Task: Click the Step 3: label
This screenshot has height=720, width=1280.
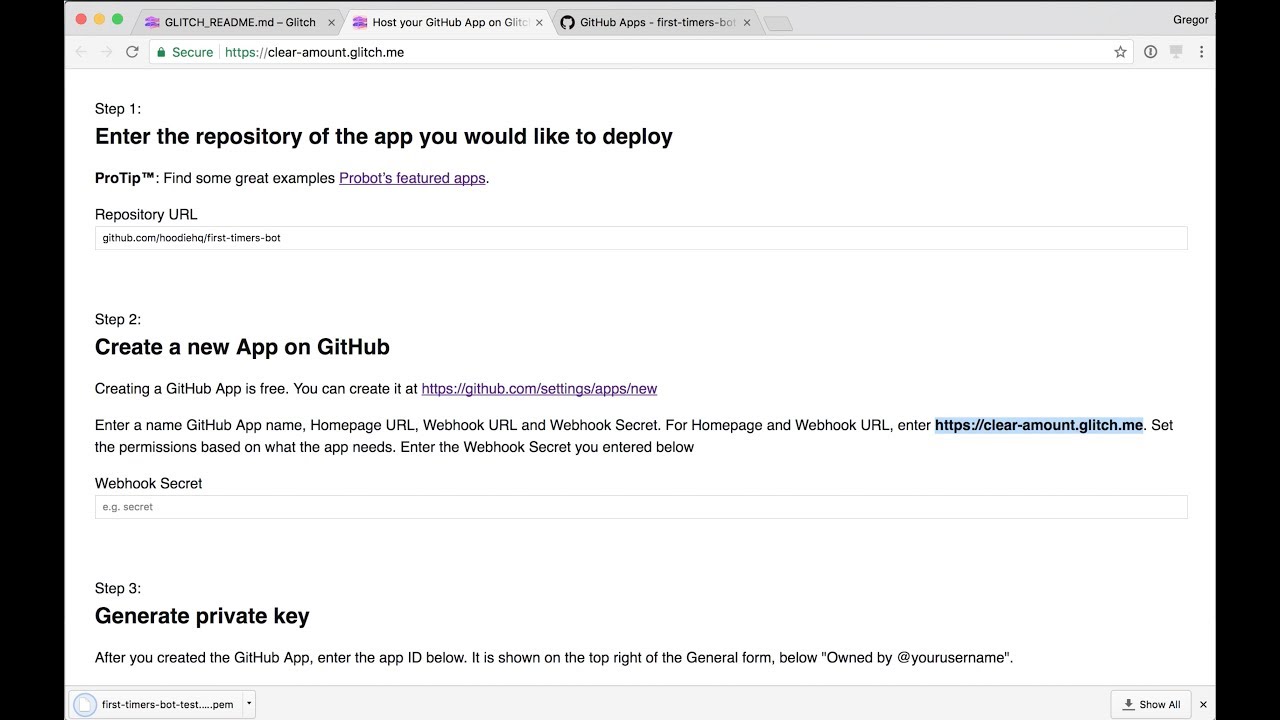Action: click(118, 588)
